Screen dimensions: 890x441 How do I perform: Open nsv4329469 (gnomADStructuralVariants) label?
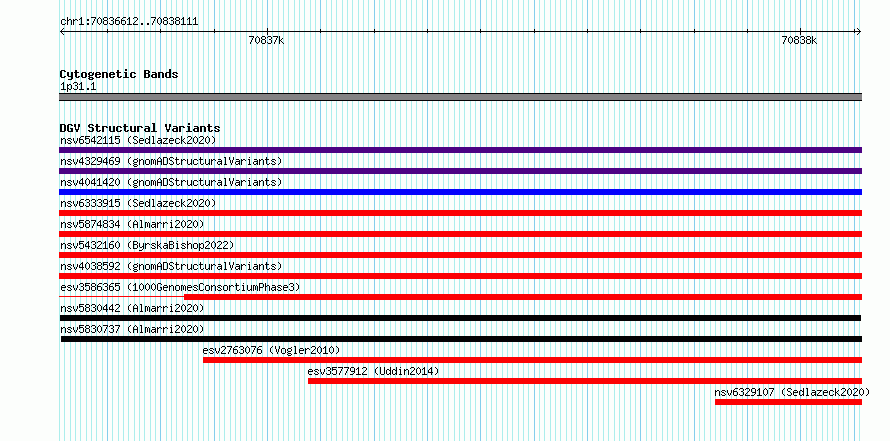[x=171, y=161]
